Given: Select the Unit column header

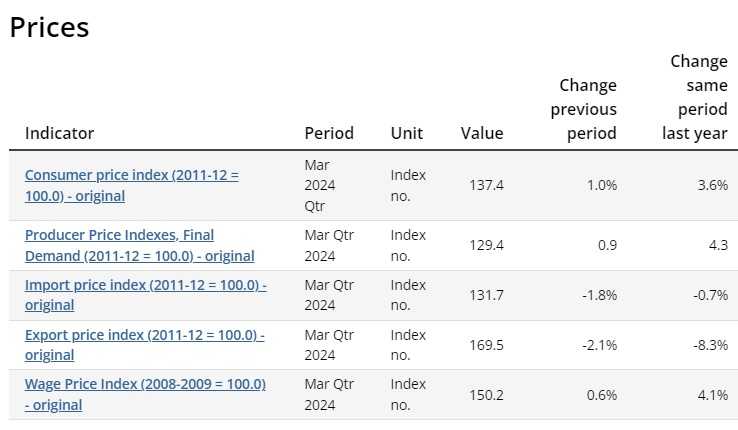Looking at the screenshot, I should coord(407,133).
